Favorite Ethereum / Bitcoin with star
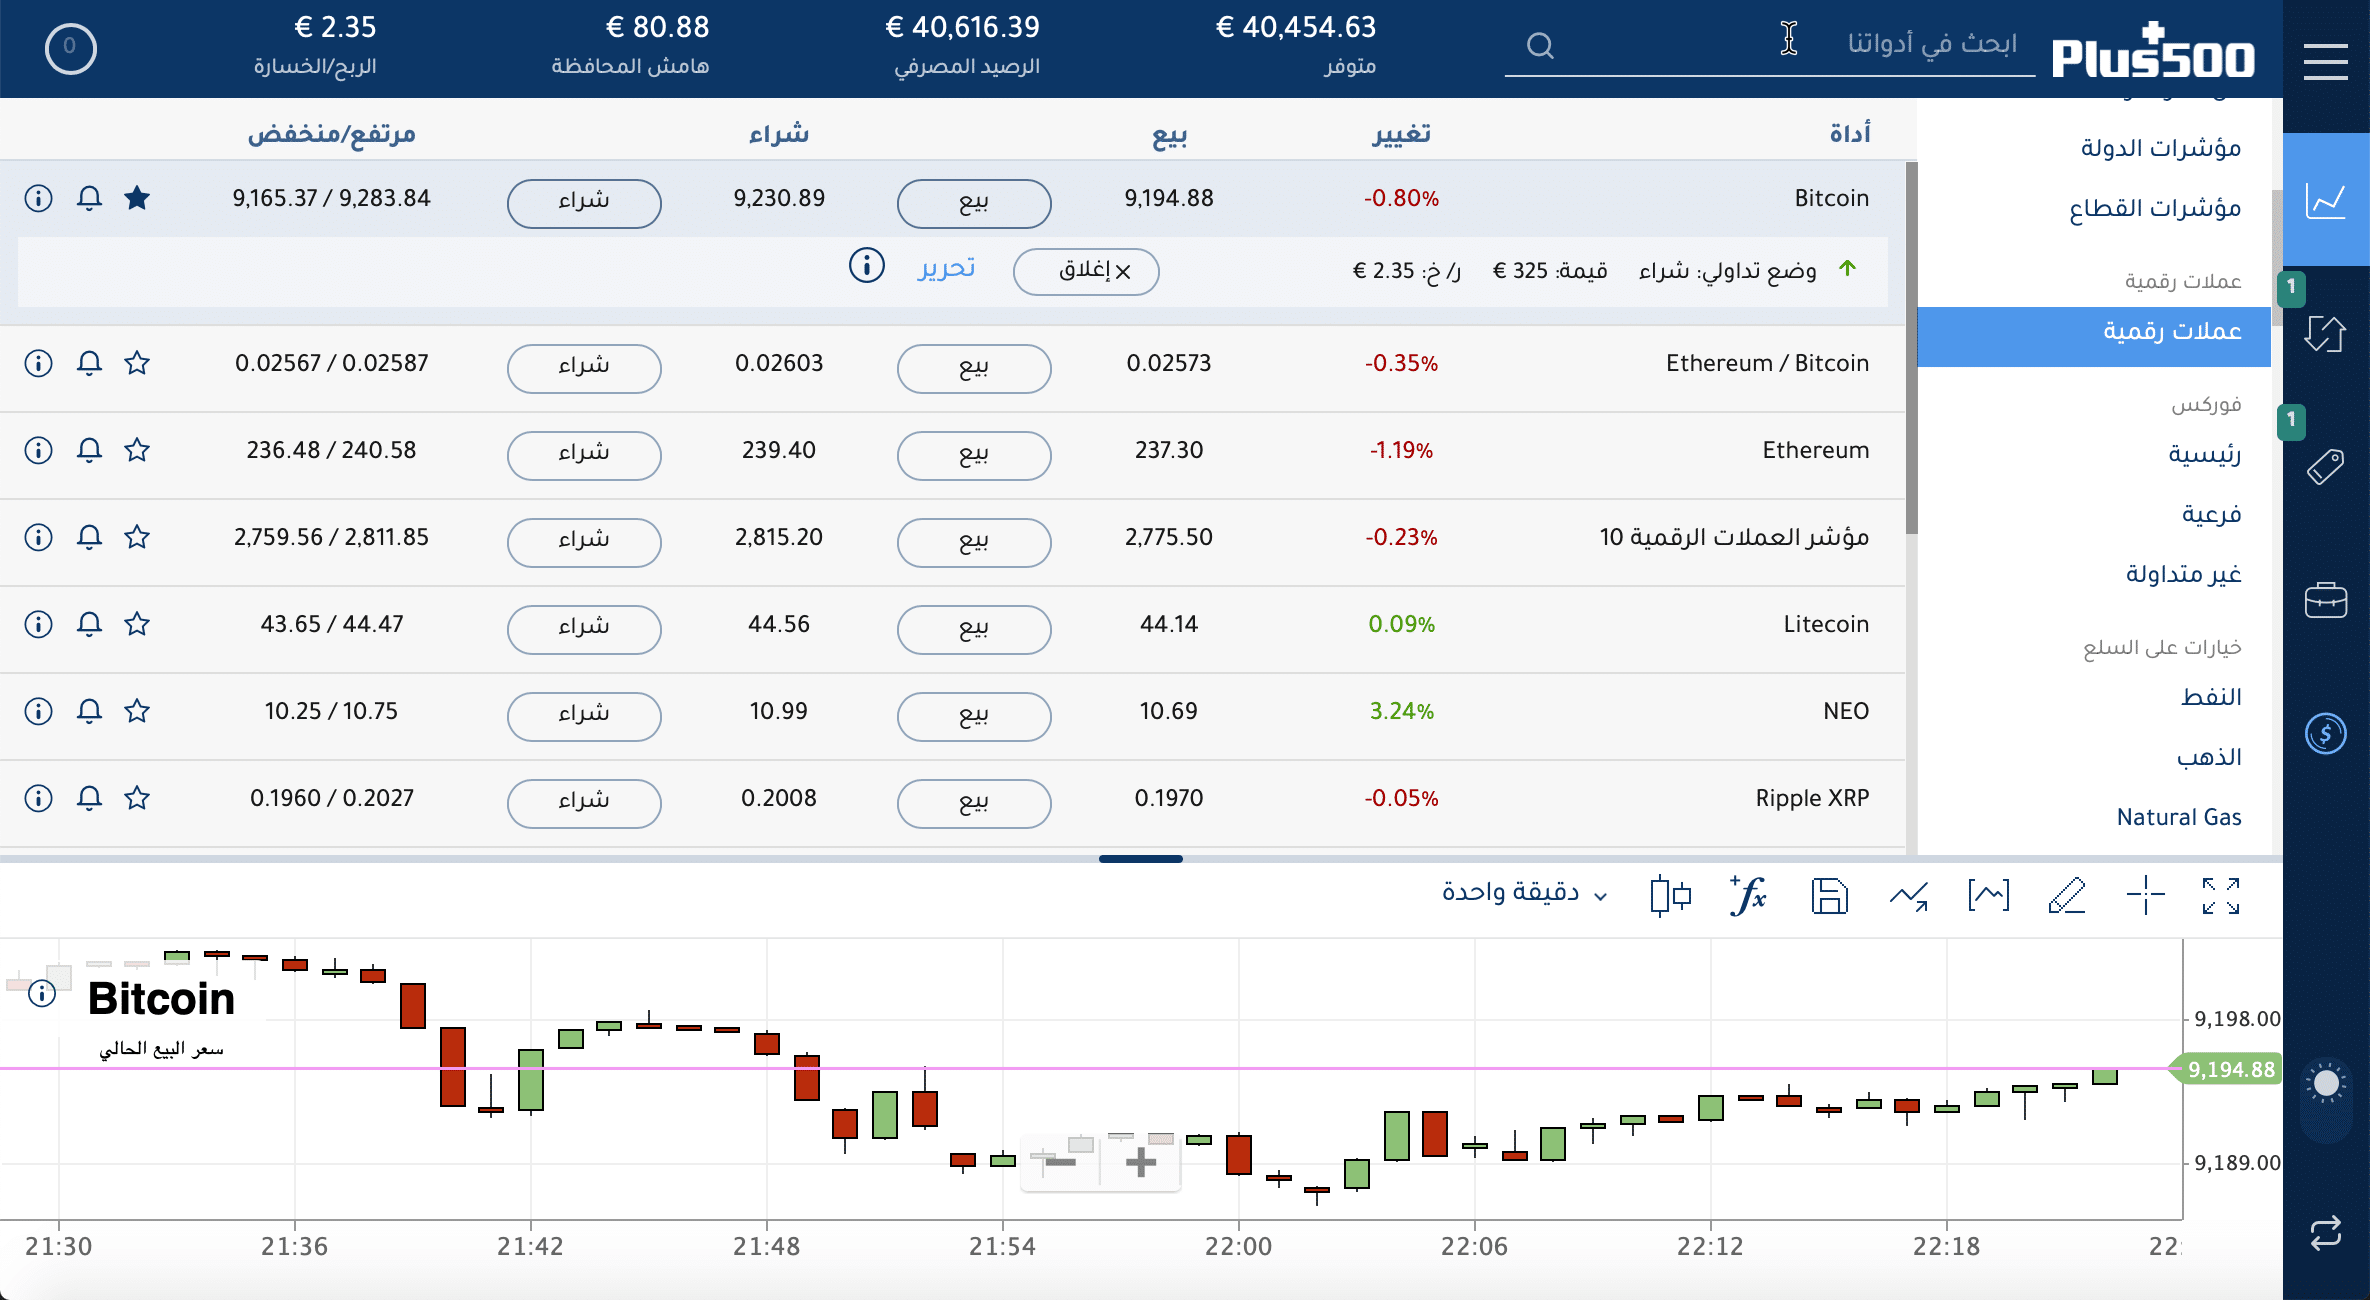This screenshot has height=1300, width=2370. coord(137,363)
